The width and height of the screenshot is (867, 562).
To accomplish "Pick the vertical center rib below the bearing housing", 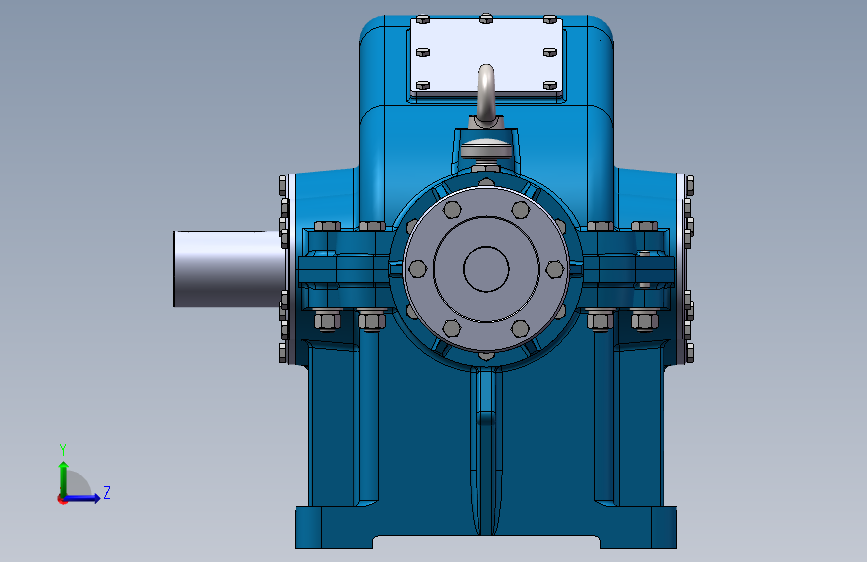I will (486, 451).
